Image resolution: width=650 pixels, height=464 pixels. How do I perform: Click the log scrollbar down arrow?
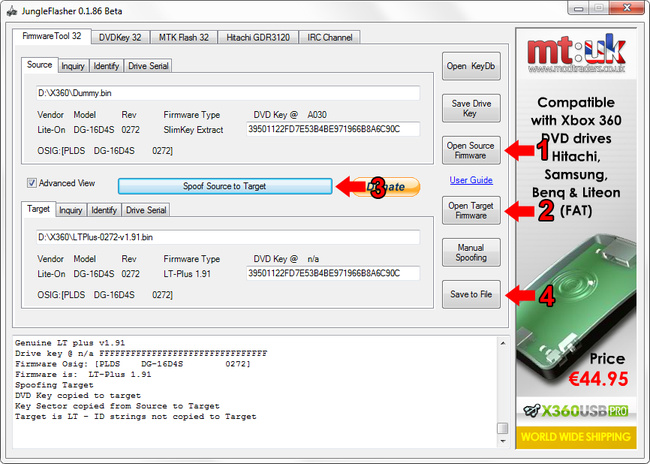point(502,441)
